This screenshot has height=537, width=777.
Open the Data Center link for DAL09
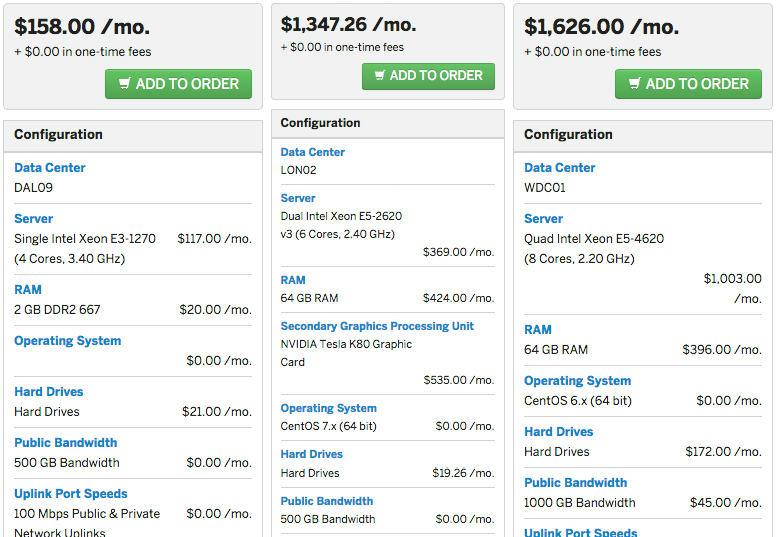(x=50, y=168)
